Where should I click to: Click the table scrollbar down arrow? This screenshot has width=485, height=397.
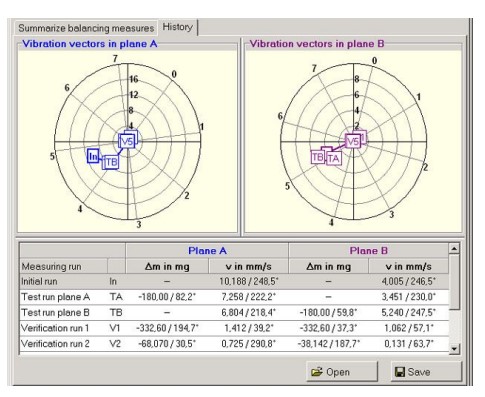454,349
